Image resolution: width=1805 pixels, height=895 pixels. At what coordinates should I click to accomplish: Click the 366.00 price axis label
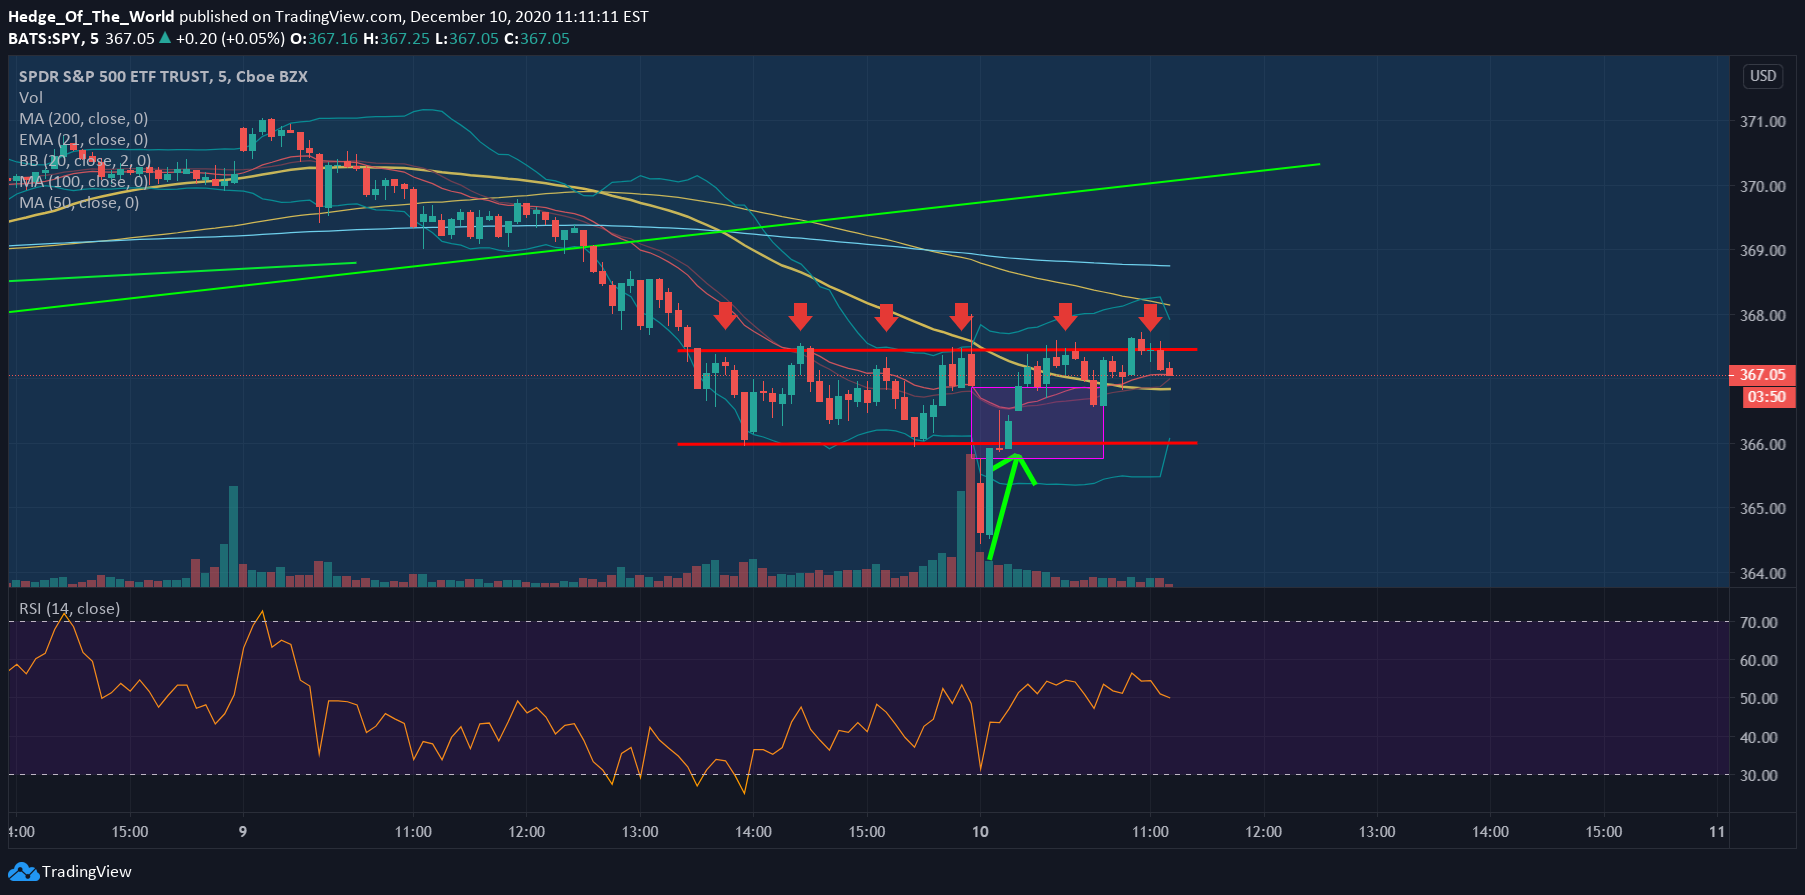pyautogui.click(x=1763, y=444)
